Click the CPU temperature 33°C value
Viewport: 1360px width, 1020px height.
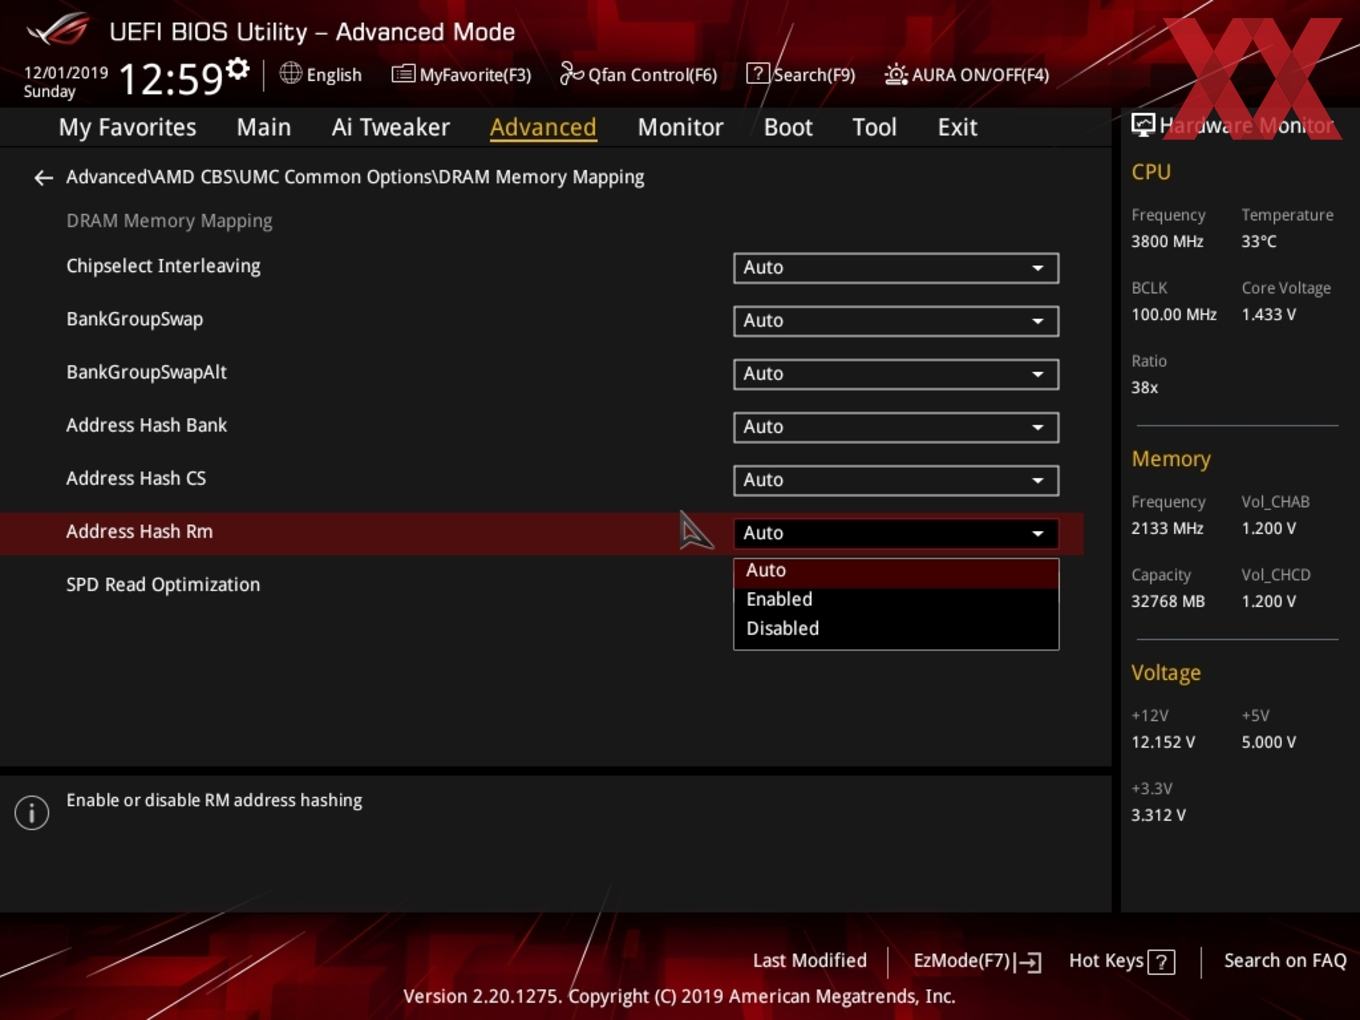tap(1259, 241)
